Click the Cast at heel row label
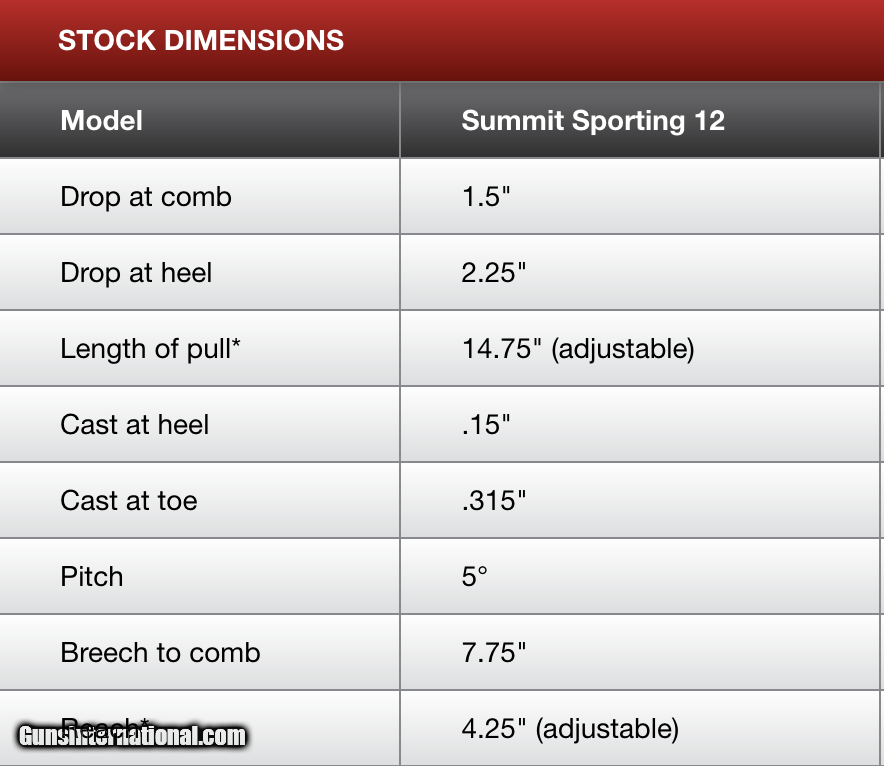 [135, 424]
